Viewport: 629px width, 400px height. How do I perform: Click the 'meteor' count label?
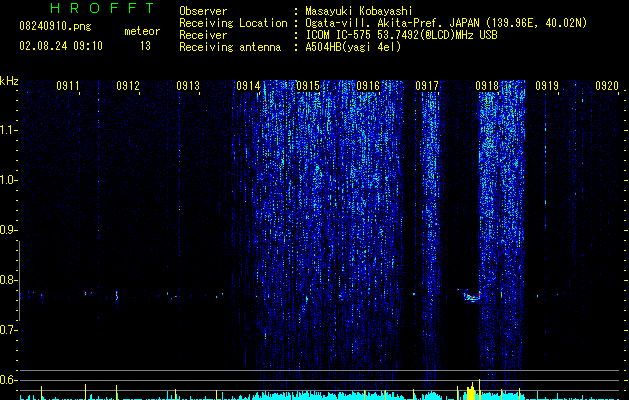pos(142,31)
